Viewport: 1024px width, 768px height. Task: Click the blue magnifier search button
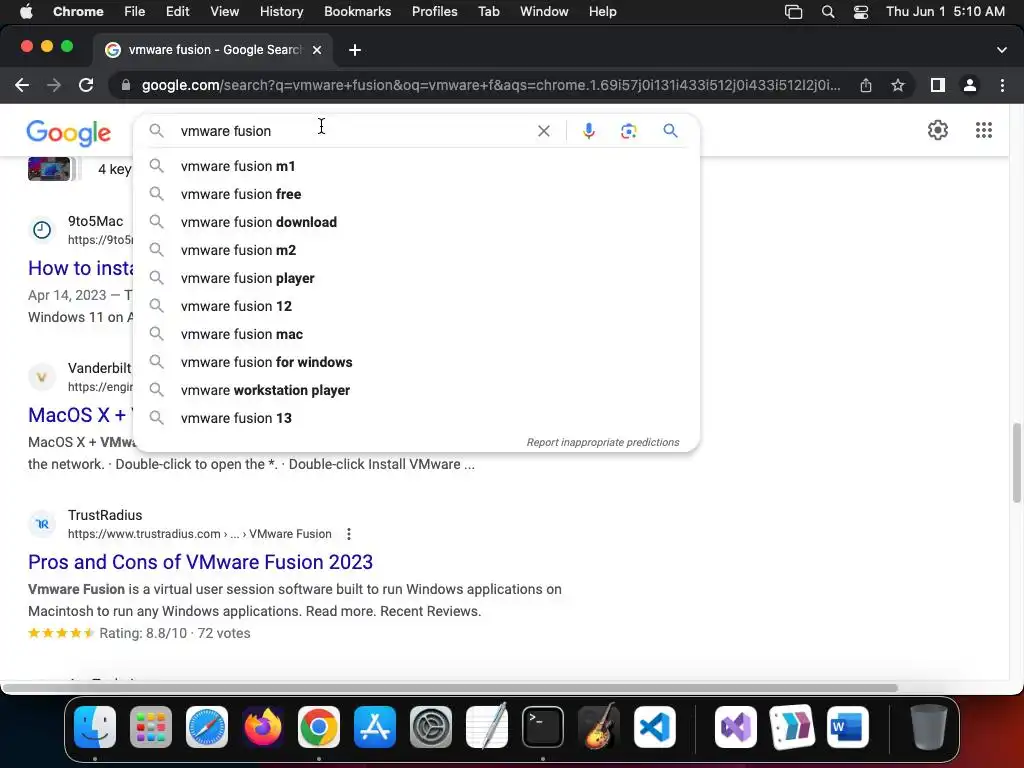click(670, 131)
